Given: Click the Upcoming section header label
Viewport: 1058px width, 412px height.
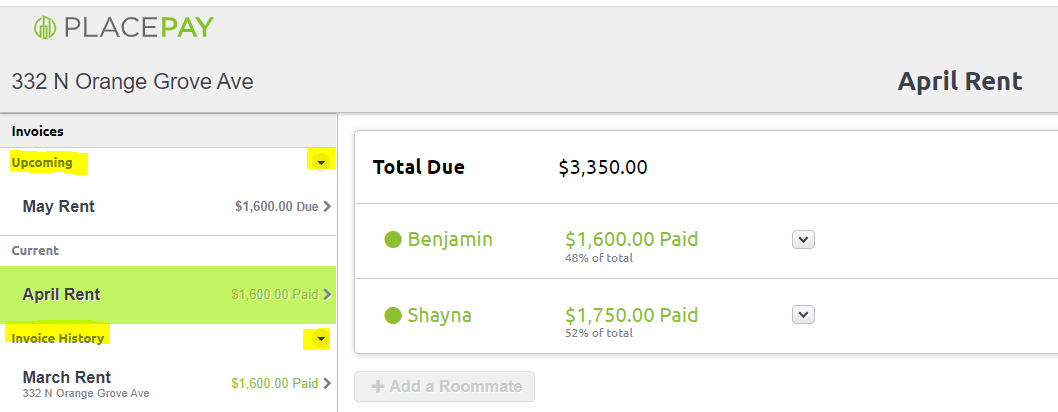Looking at the screenshot, I should click(x=42, y=163).
